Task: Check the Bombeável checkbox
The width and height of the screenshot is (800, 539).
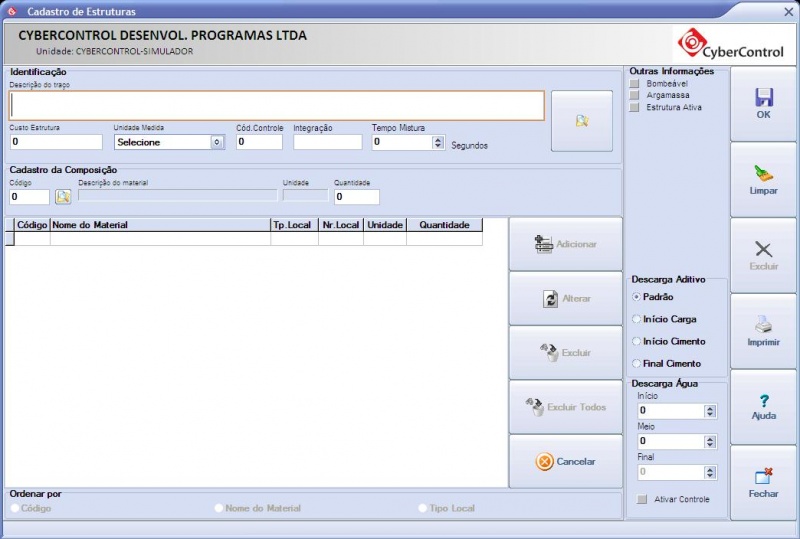Action: click(x=634, y=83)
